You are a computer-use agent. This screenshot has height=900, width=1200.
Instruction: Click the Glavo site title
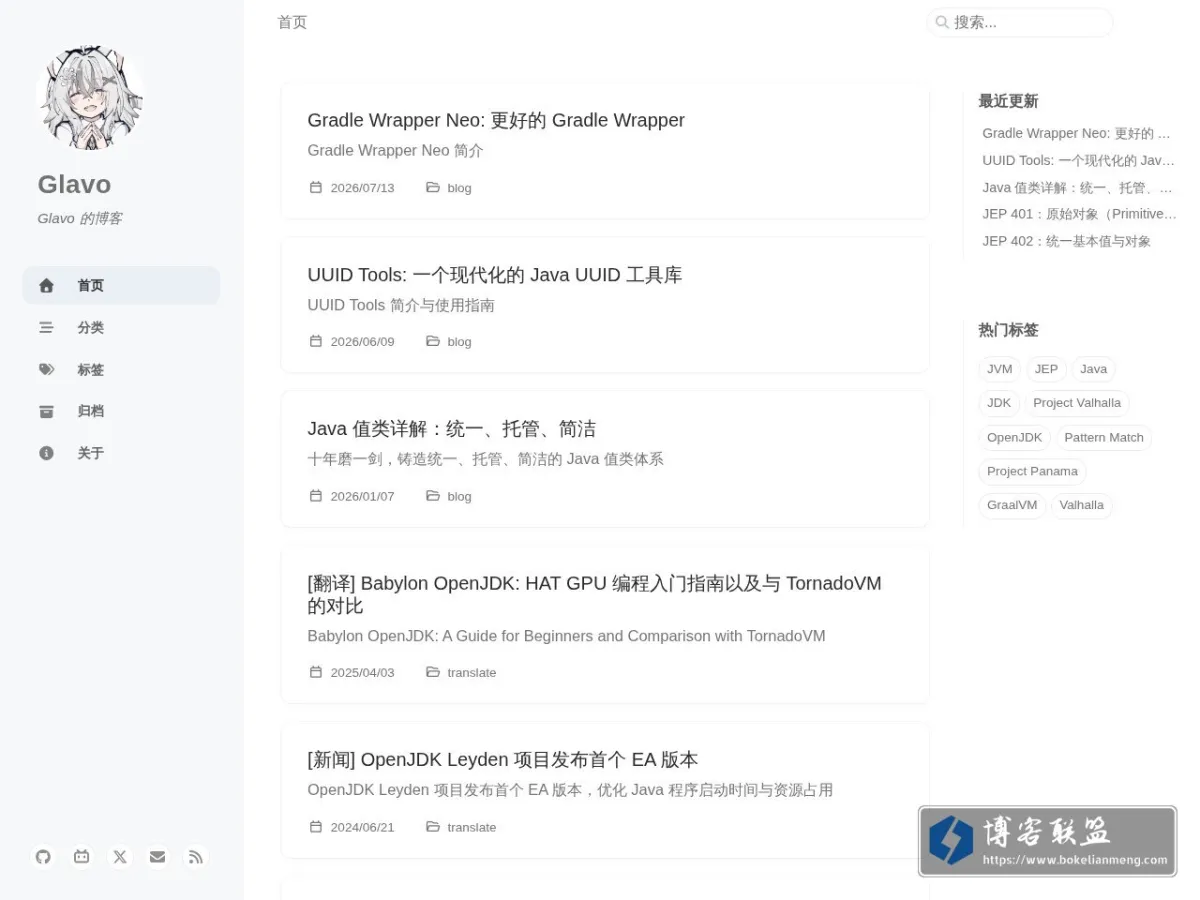click(74, 184)
